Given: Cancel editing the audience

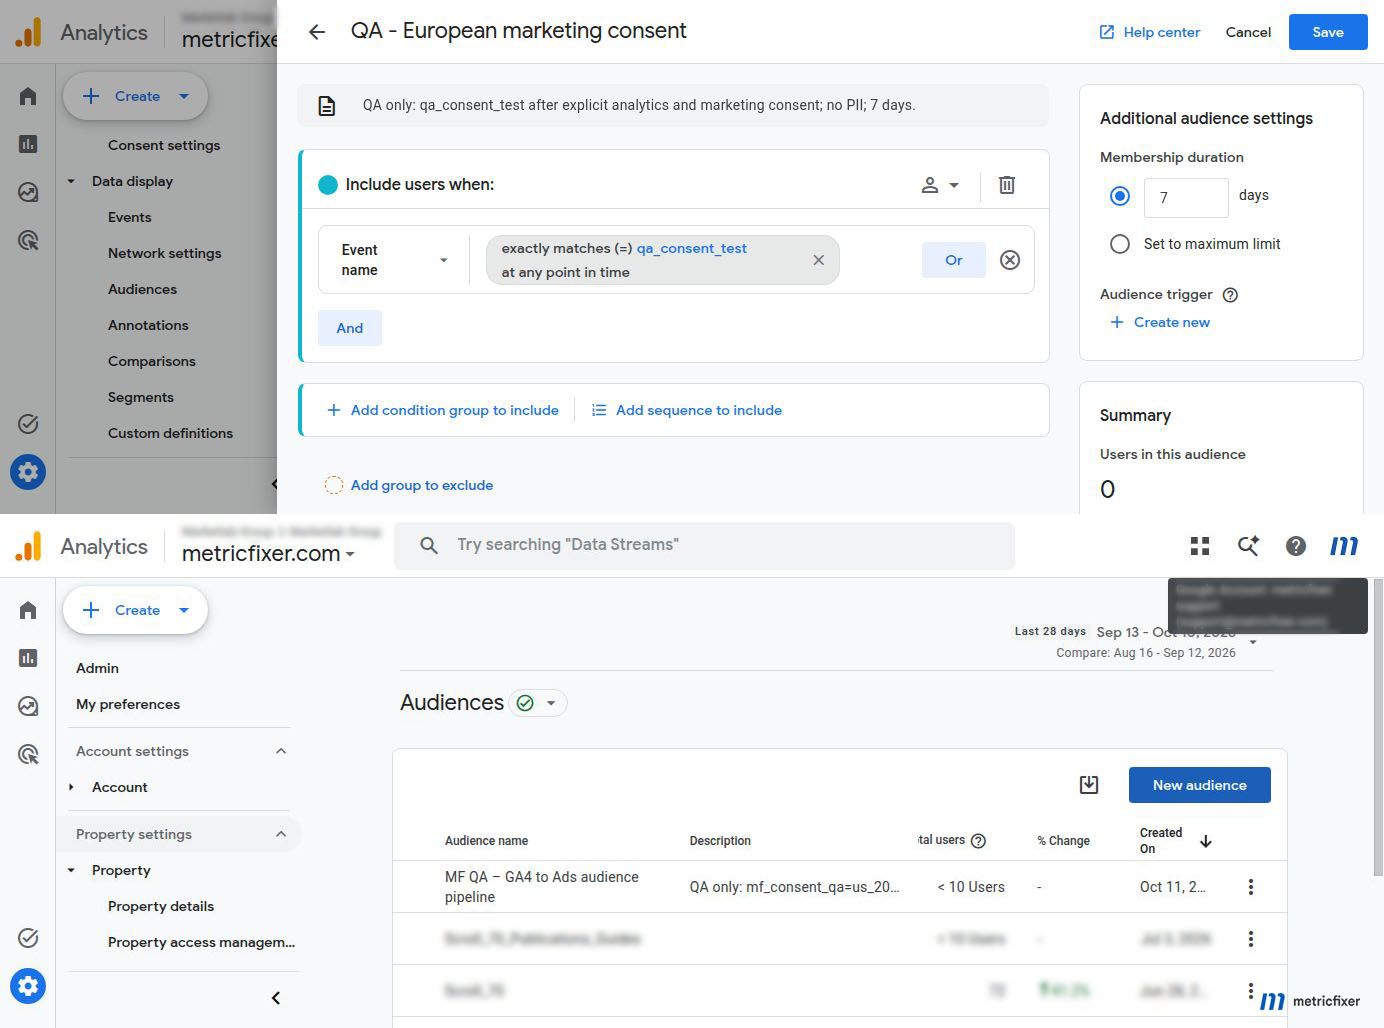Looking at the screenshot, I should pos(1248,32).
